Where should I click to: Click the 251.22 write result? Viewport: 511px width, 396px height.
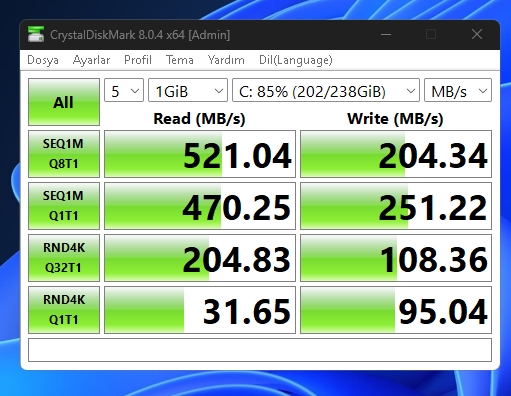[x=396, y=206]
